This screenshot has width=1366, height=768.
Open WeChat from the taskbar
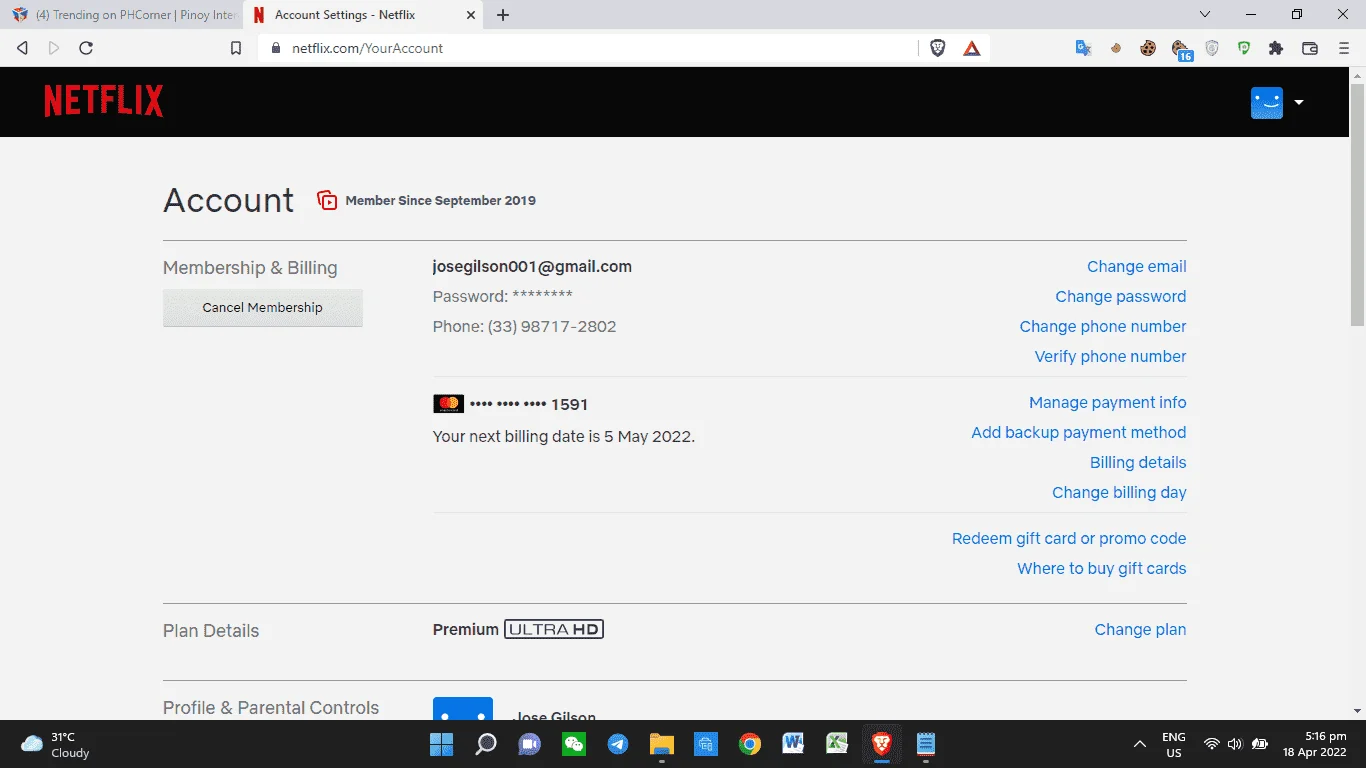pos(574,744)
